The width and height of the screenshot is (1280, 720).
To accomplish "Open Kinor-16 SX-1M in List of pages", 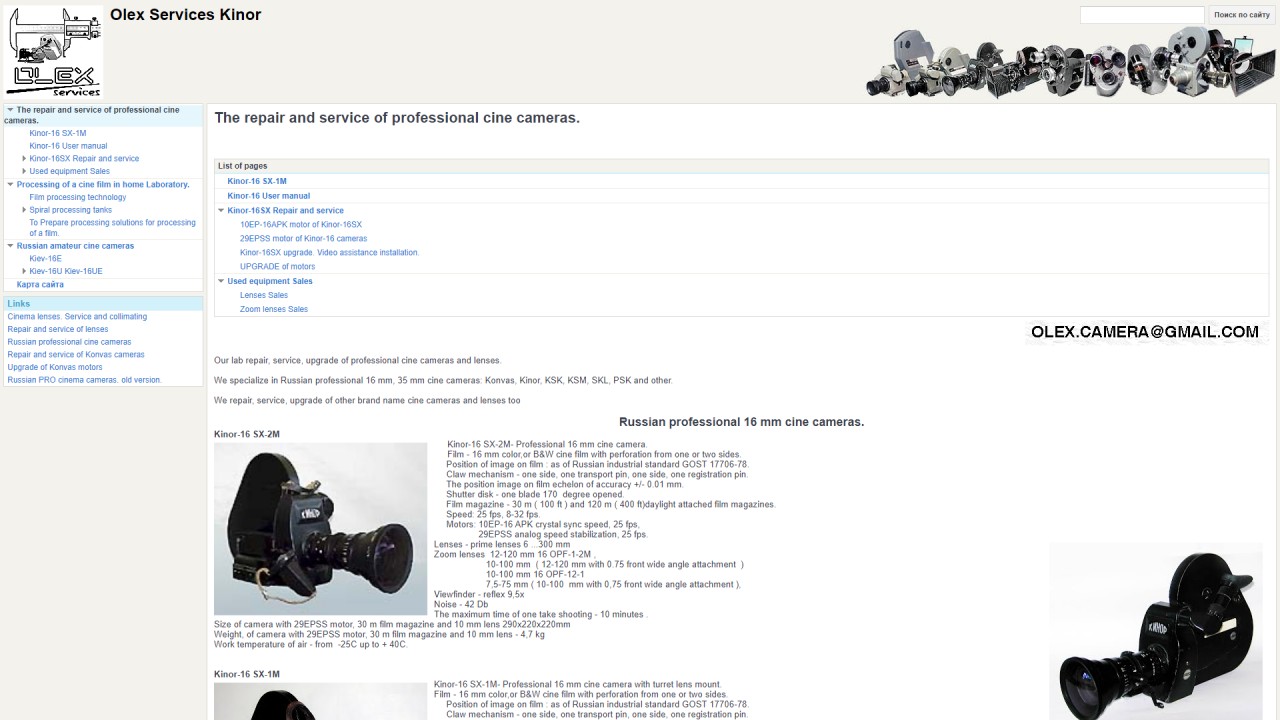I will (x=257, y=182).
